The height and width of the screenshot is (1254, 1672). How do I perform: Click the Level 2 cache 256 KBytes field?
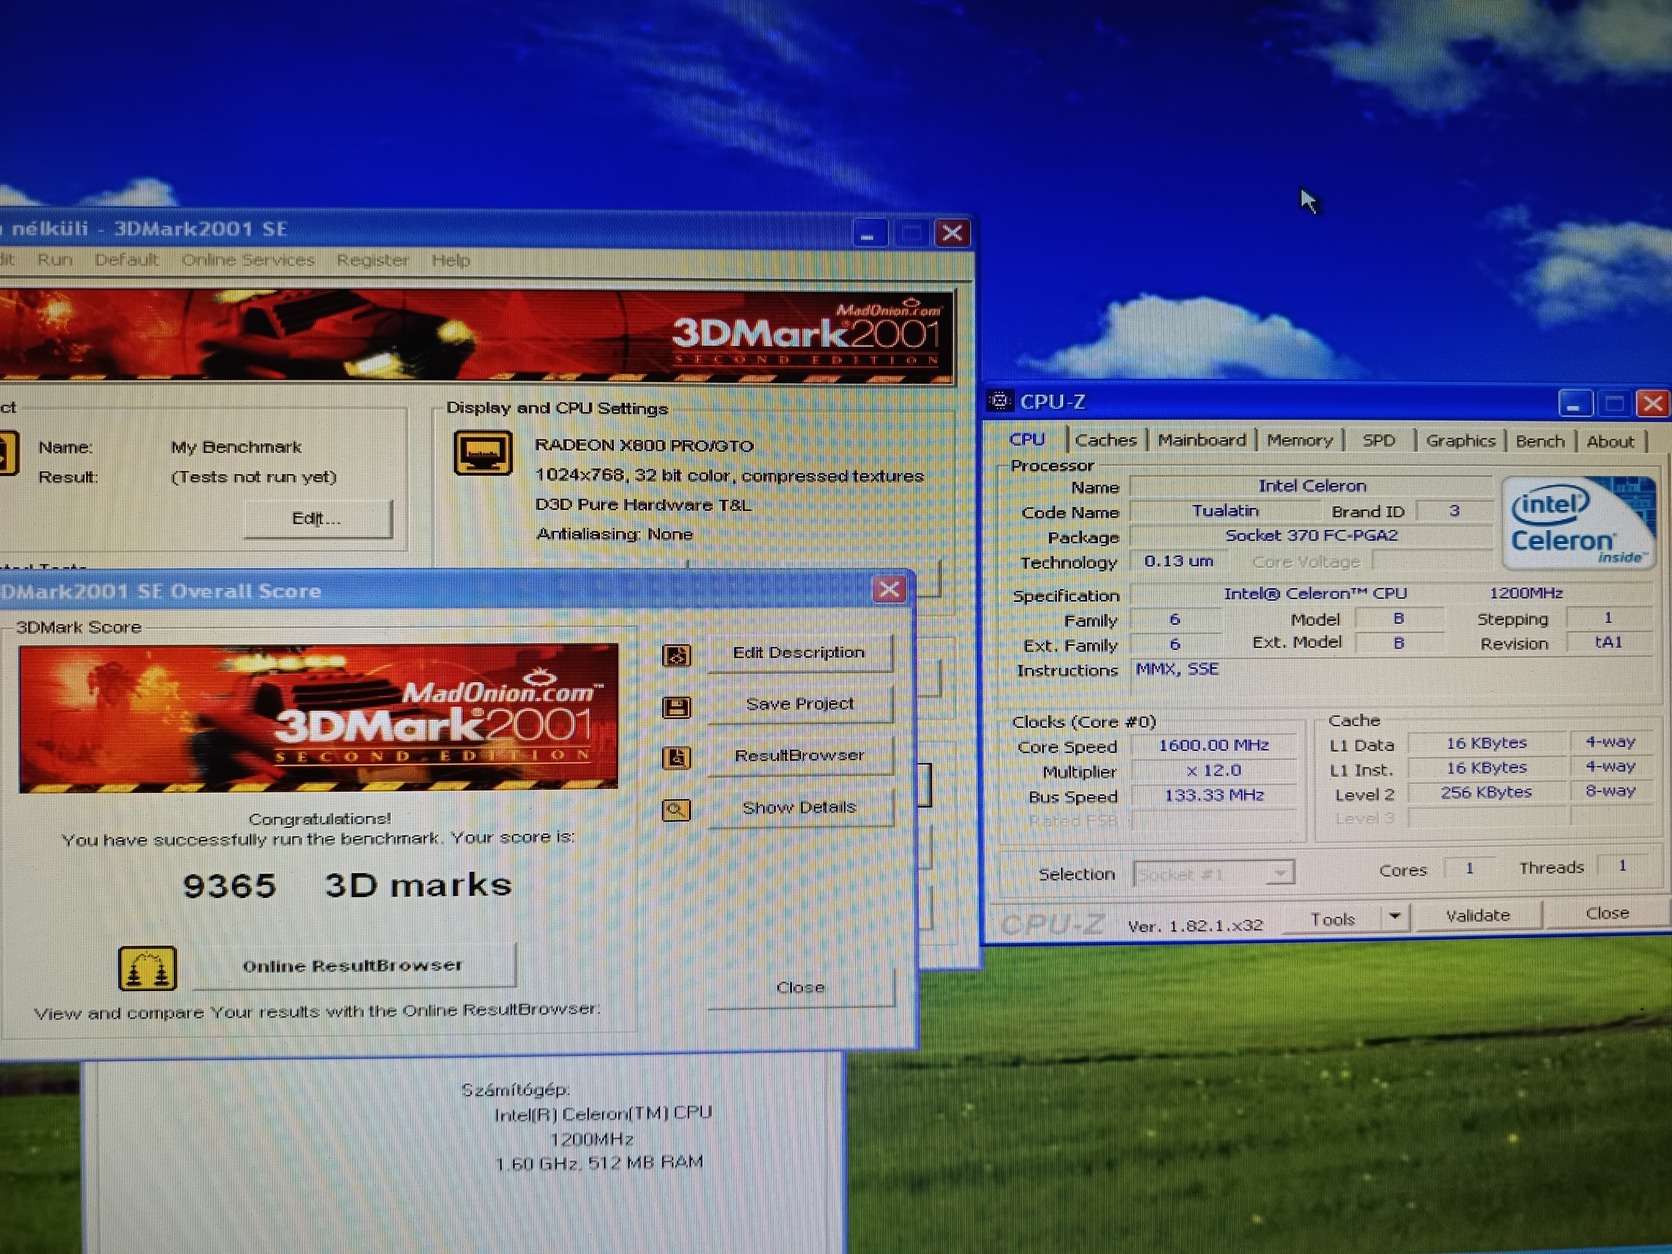tap(1486, 792)
